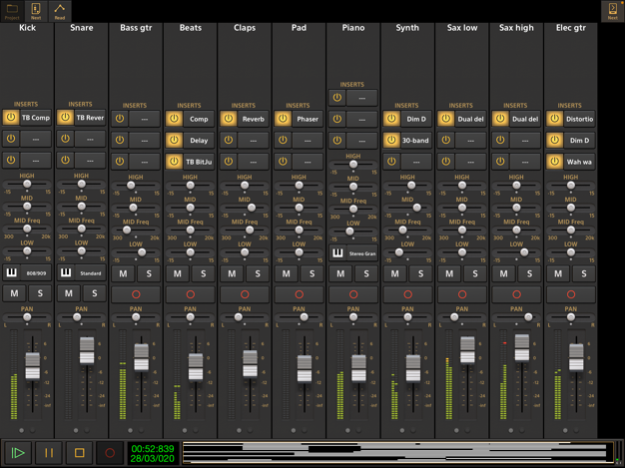Arm record on the Bass gtr track
The height and width of the screenshot is (468, 625).
(x=135, y=293)
